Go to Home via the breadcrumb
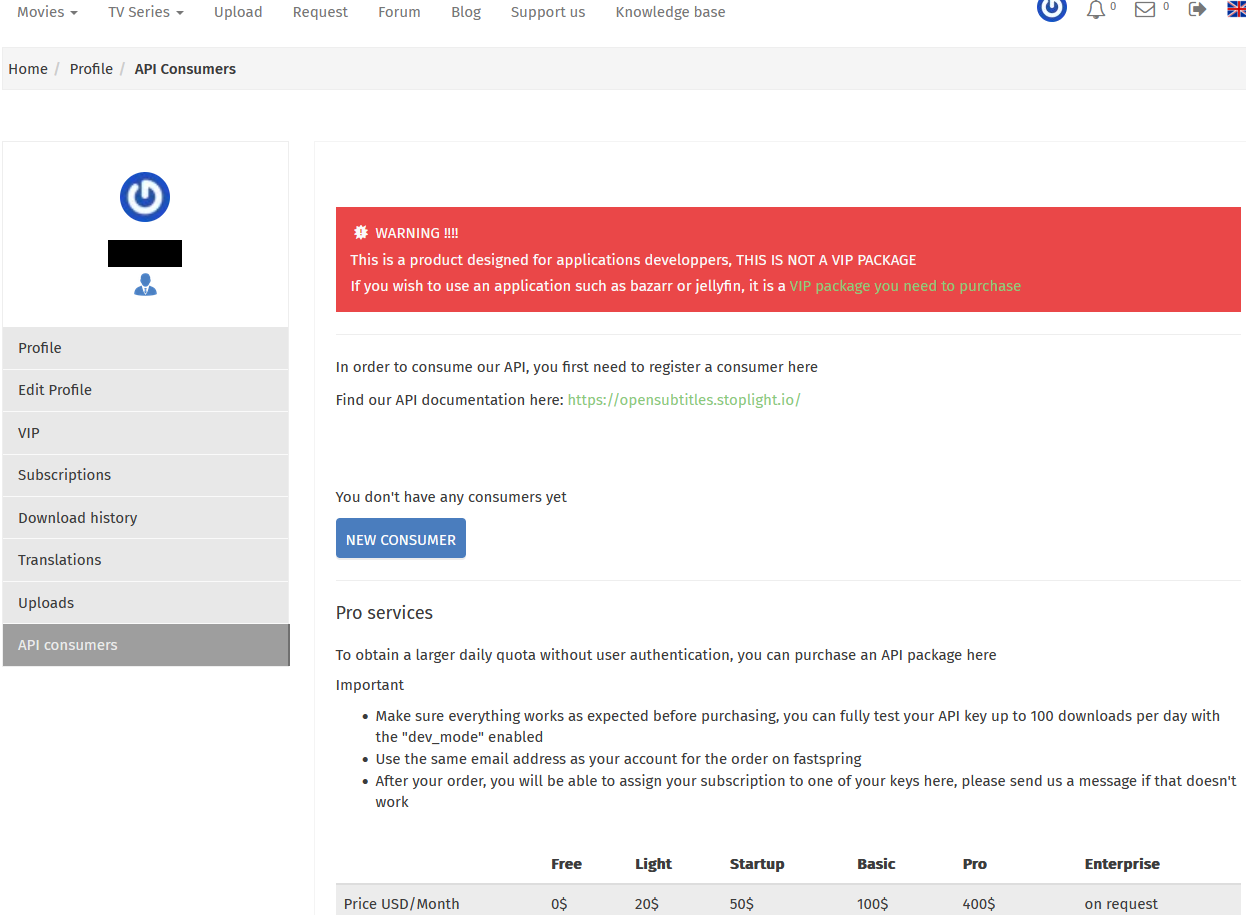The height and width of the screenshot is (915, 1246). click(x=27, y=68)
